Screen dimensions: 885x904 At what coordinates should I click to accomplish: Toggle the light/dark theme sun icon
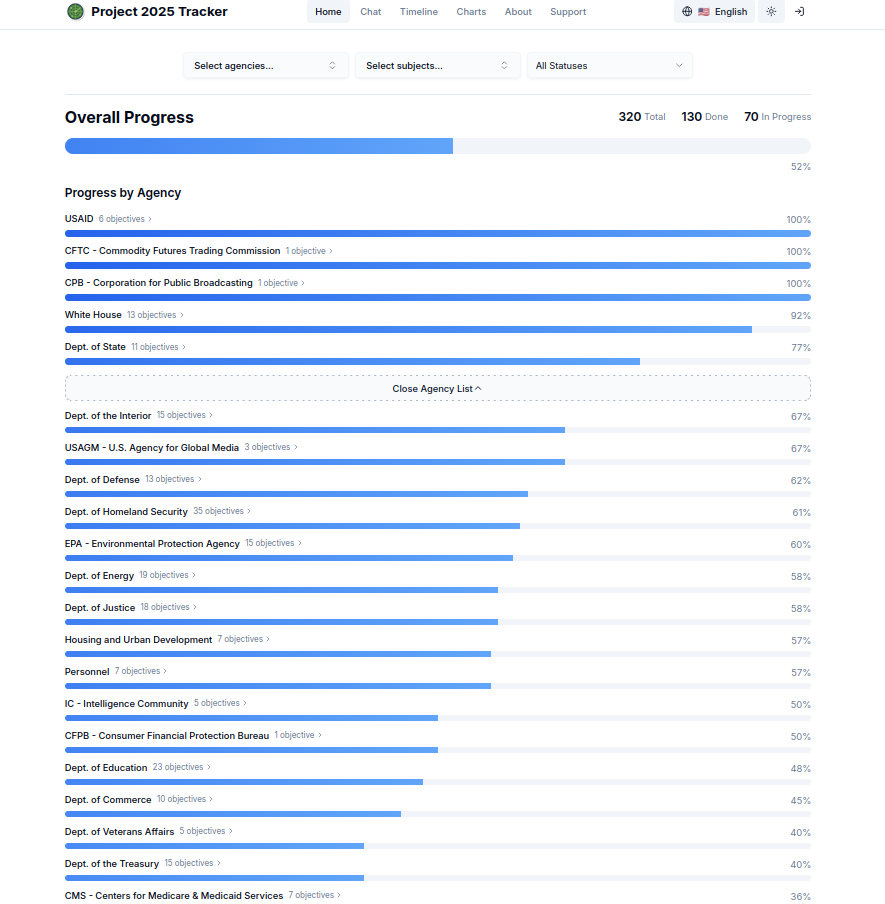(771, 12)
